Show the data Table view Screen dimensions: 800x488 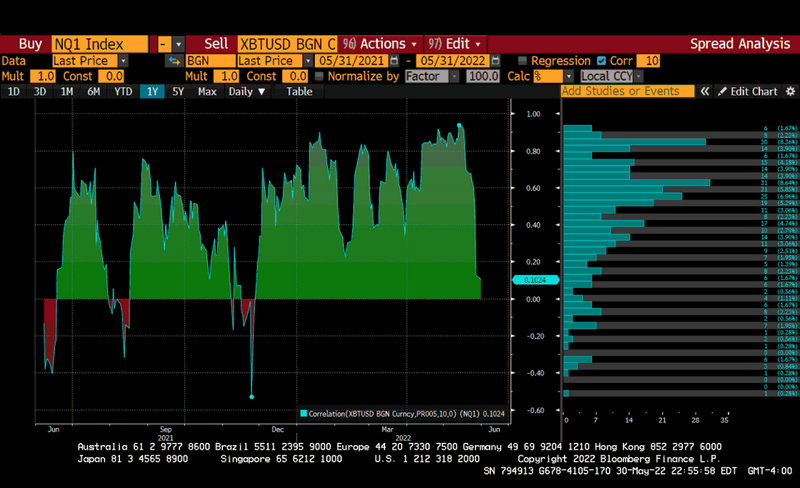pos(299,91)
